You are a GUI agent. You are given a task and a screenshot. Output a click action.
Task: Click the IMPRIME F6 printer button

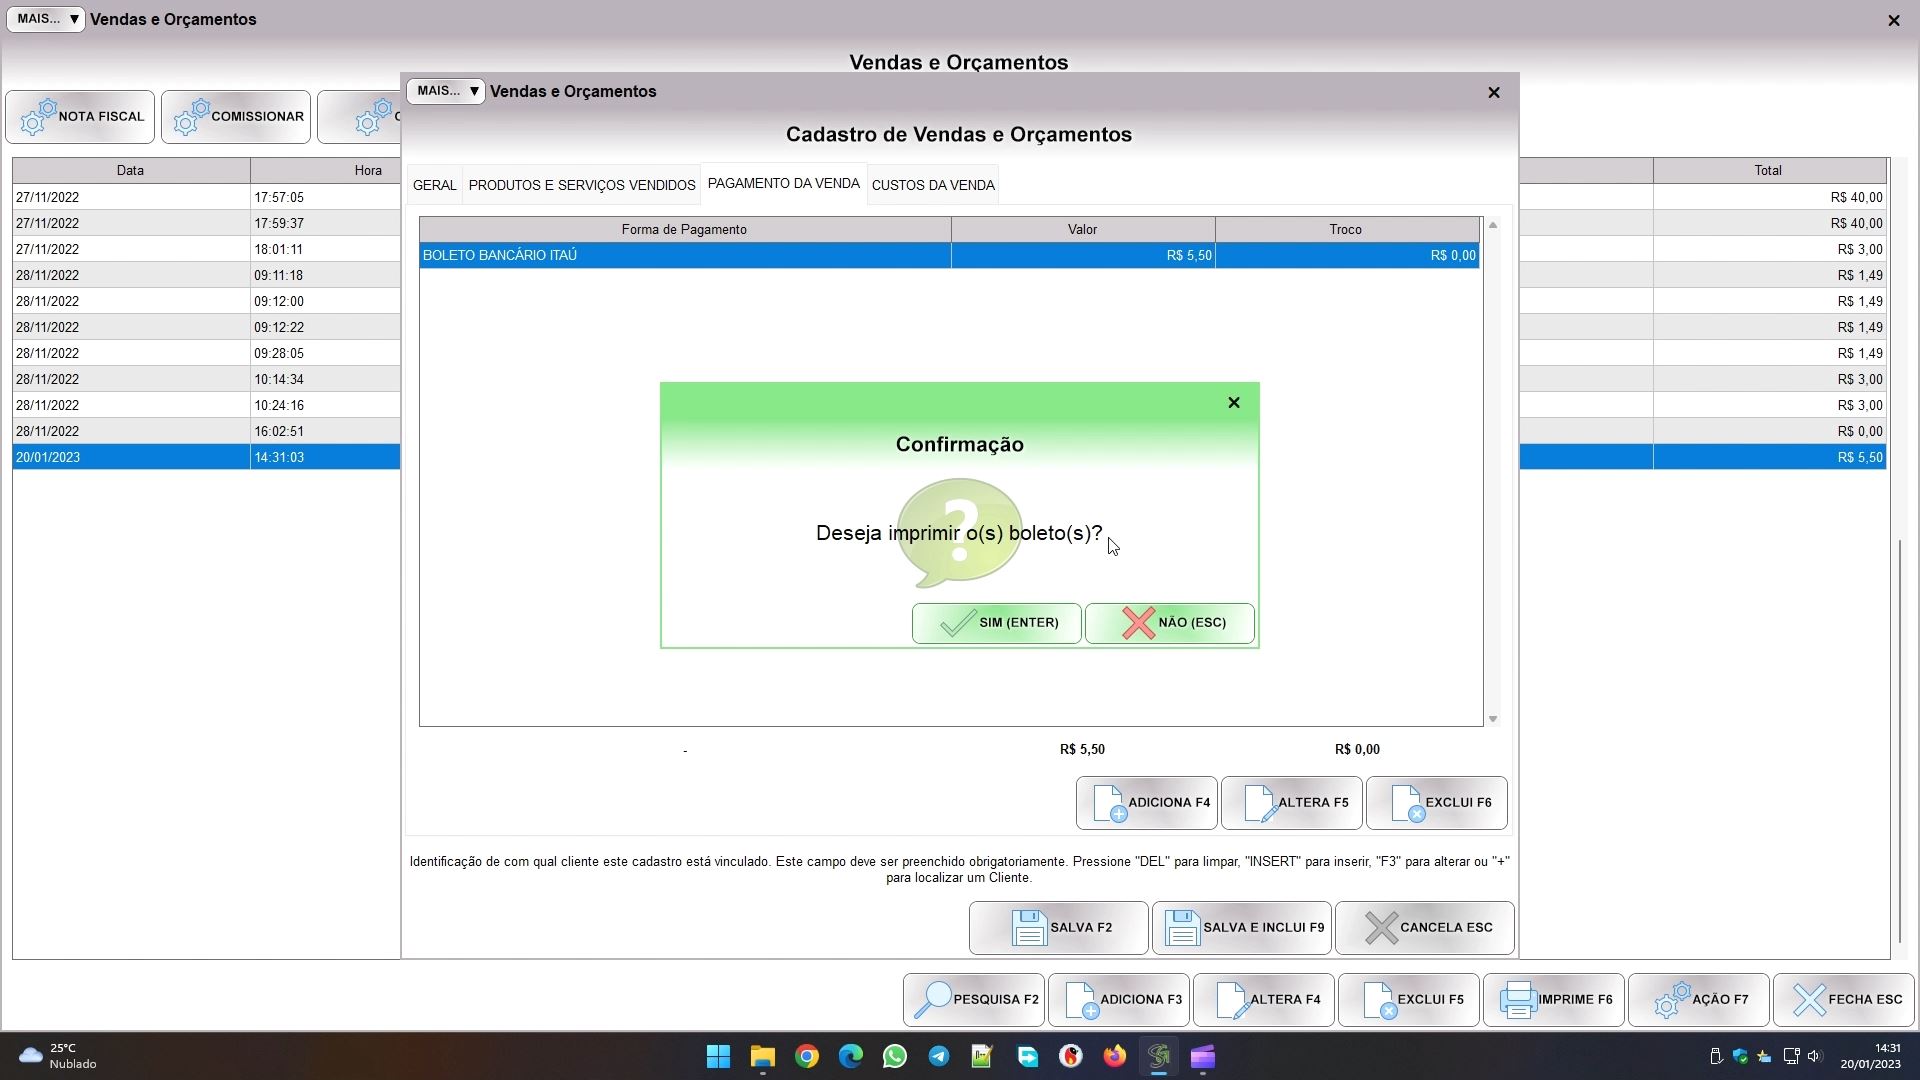tap(1553, 1000)
